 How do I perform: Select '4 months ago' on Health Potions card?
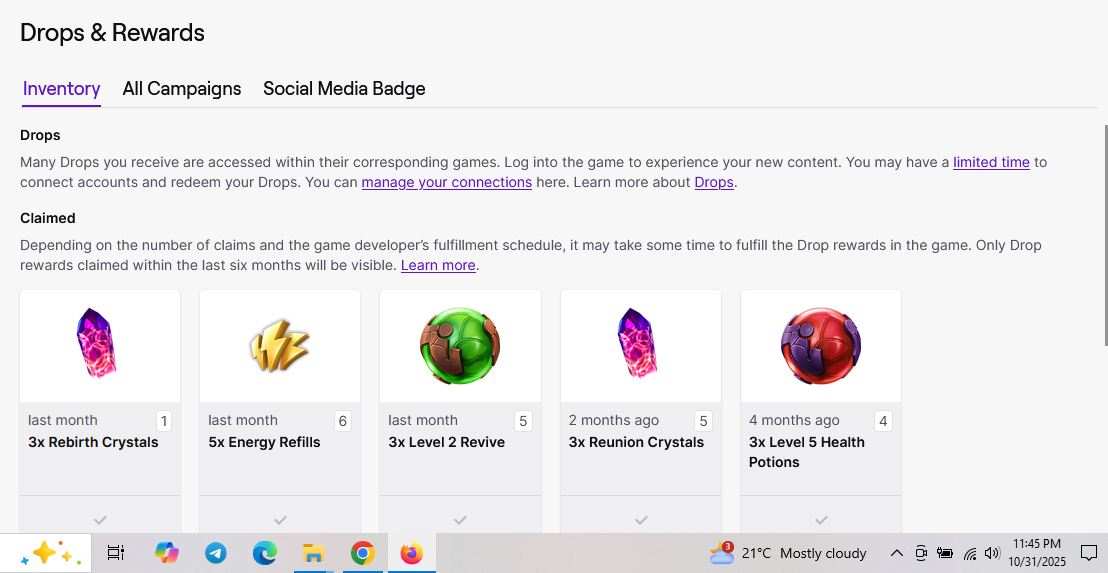pos(794,420)
